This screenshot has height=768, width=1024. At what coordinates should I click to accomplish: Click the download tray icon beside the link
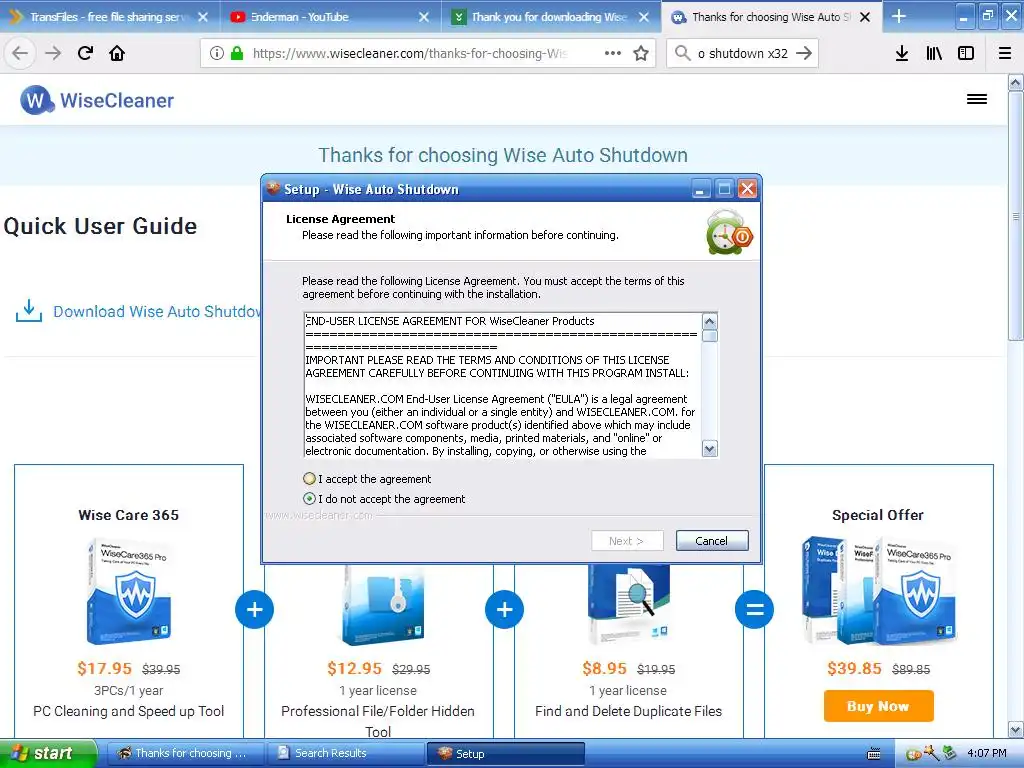tap(29, 312)
